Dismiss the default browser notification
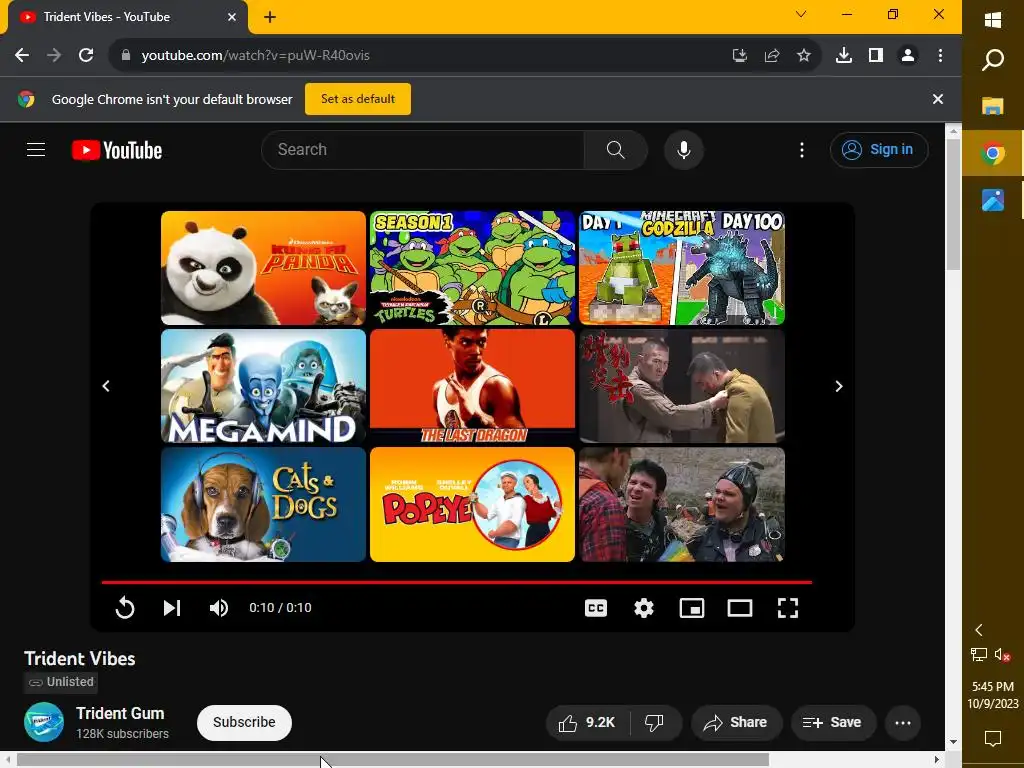Viewport: 1024px width, 768px height. pos(938,99)
